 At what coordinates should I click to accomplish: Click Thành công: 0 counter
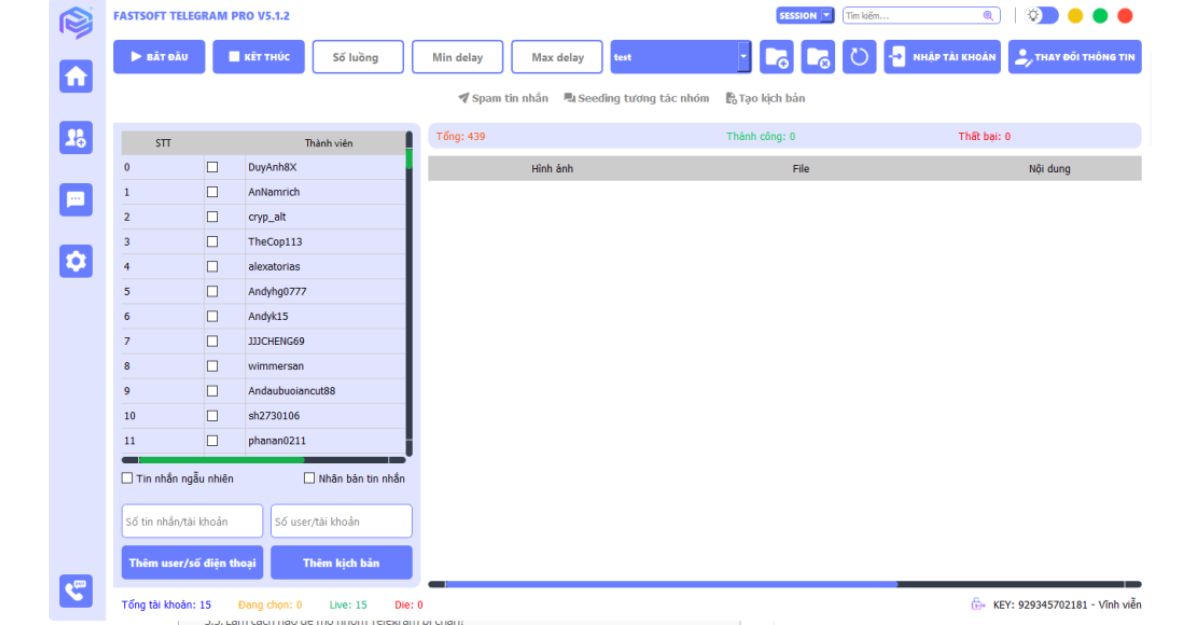tap(761, 136)
